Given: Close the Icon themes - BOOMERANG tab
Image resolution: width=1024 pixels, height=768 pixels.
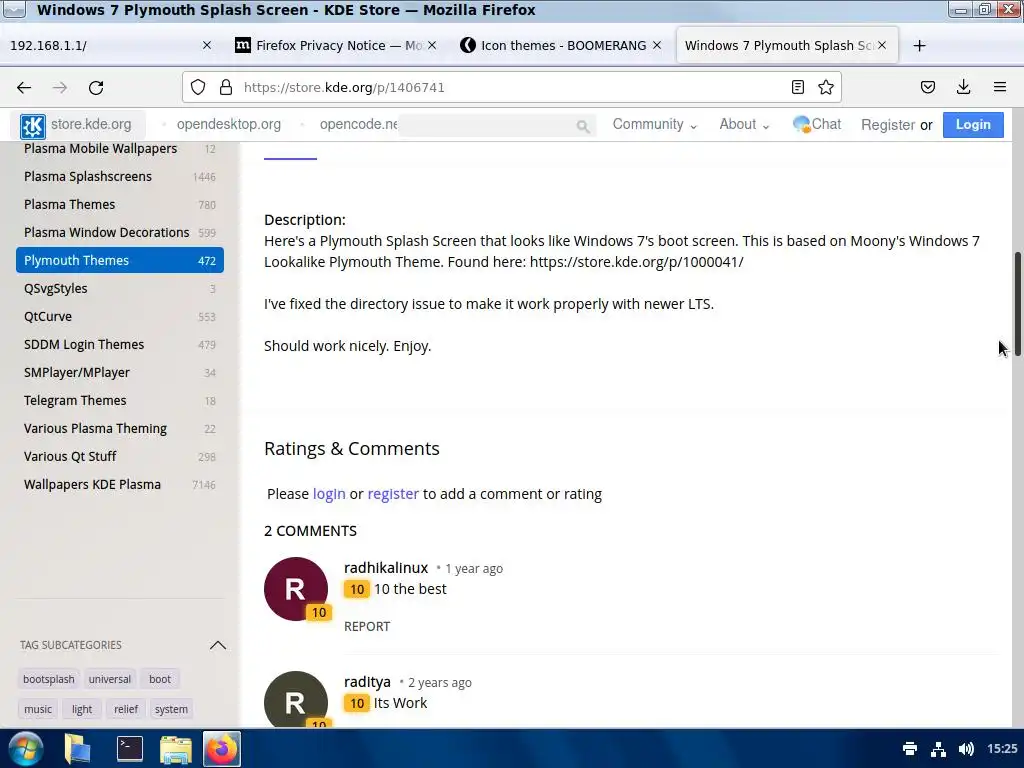Looking at the screenshot, I should 657,45.
